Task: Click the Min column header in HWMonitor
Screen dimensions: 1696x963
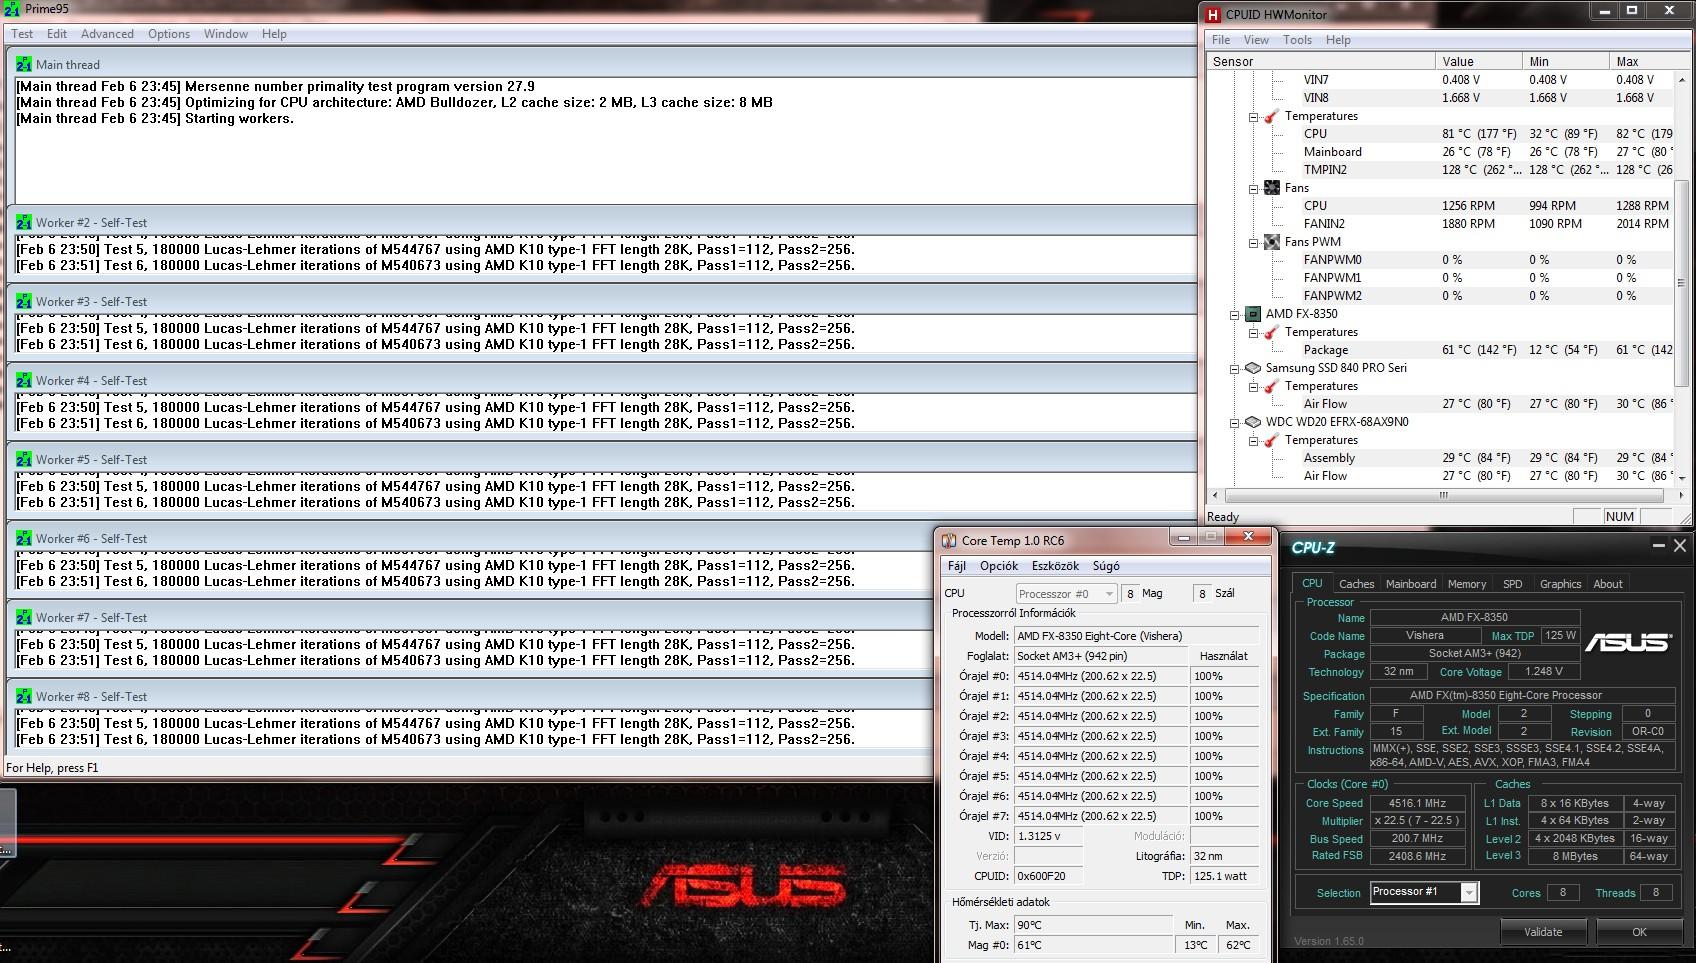Action: point(1565,61)
